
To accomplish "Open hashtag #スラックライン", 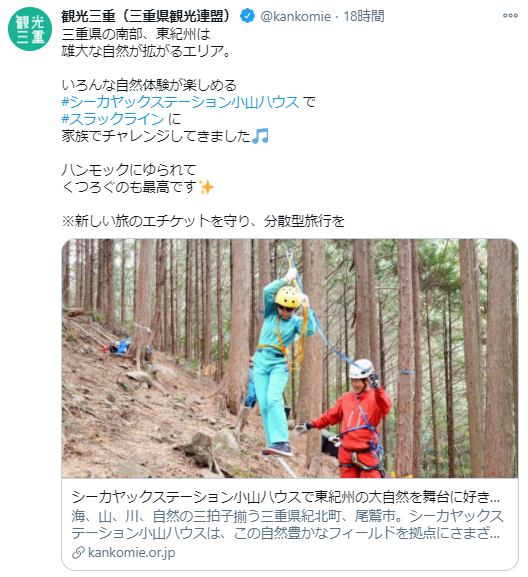I will point(113,119).
